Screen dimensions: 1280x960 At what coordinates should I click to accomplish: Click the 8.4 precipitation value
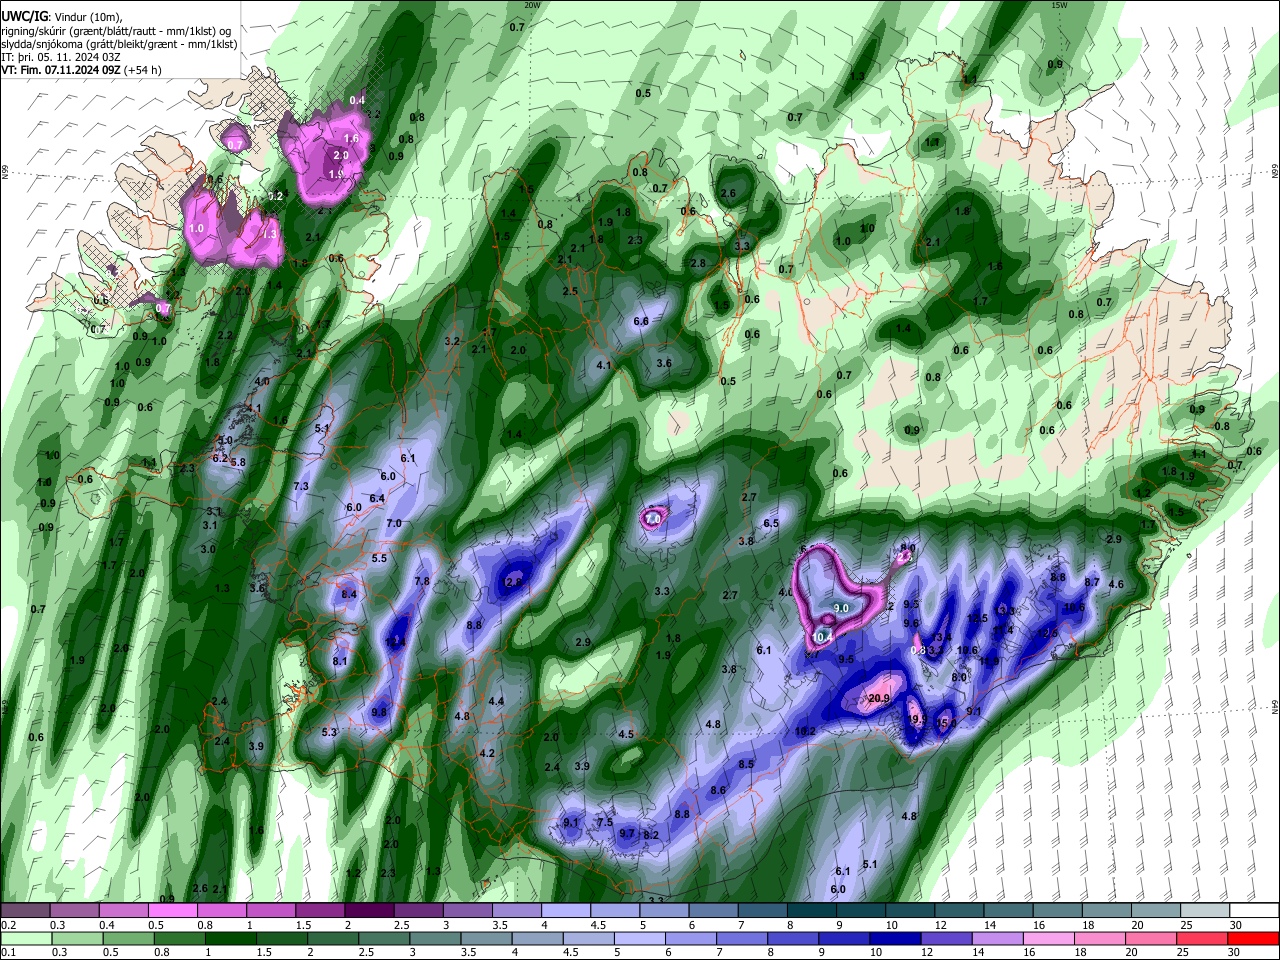click(x=349, y=594)
